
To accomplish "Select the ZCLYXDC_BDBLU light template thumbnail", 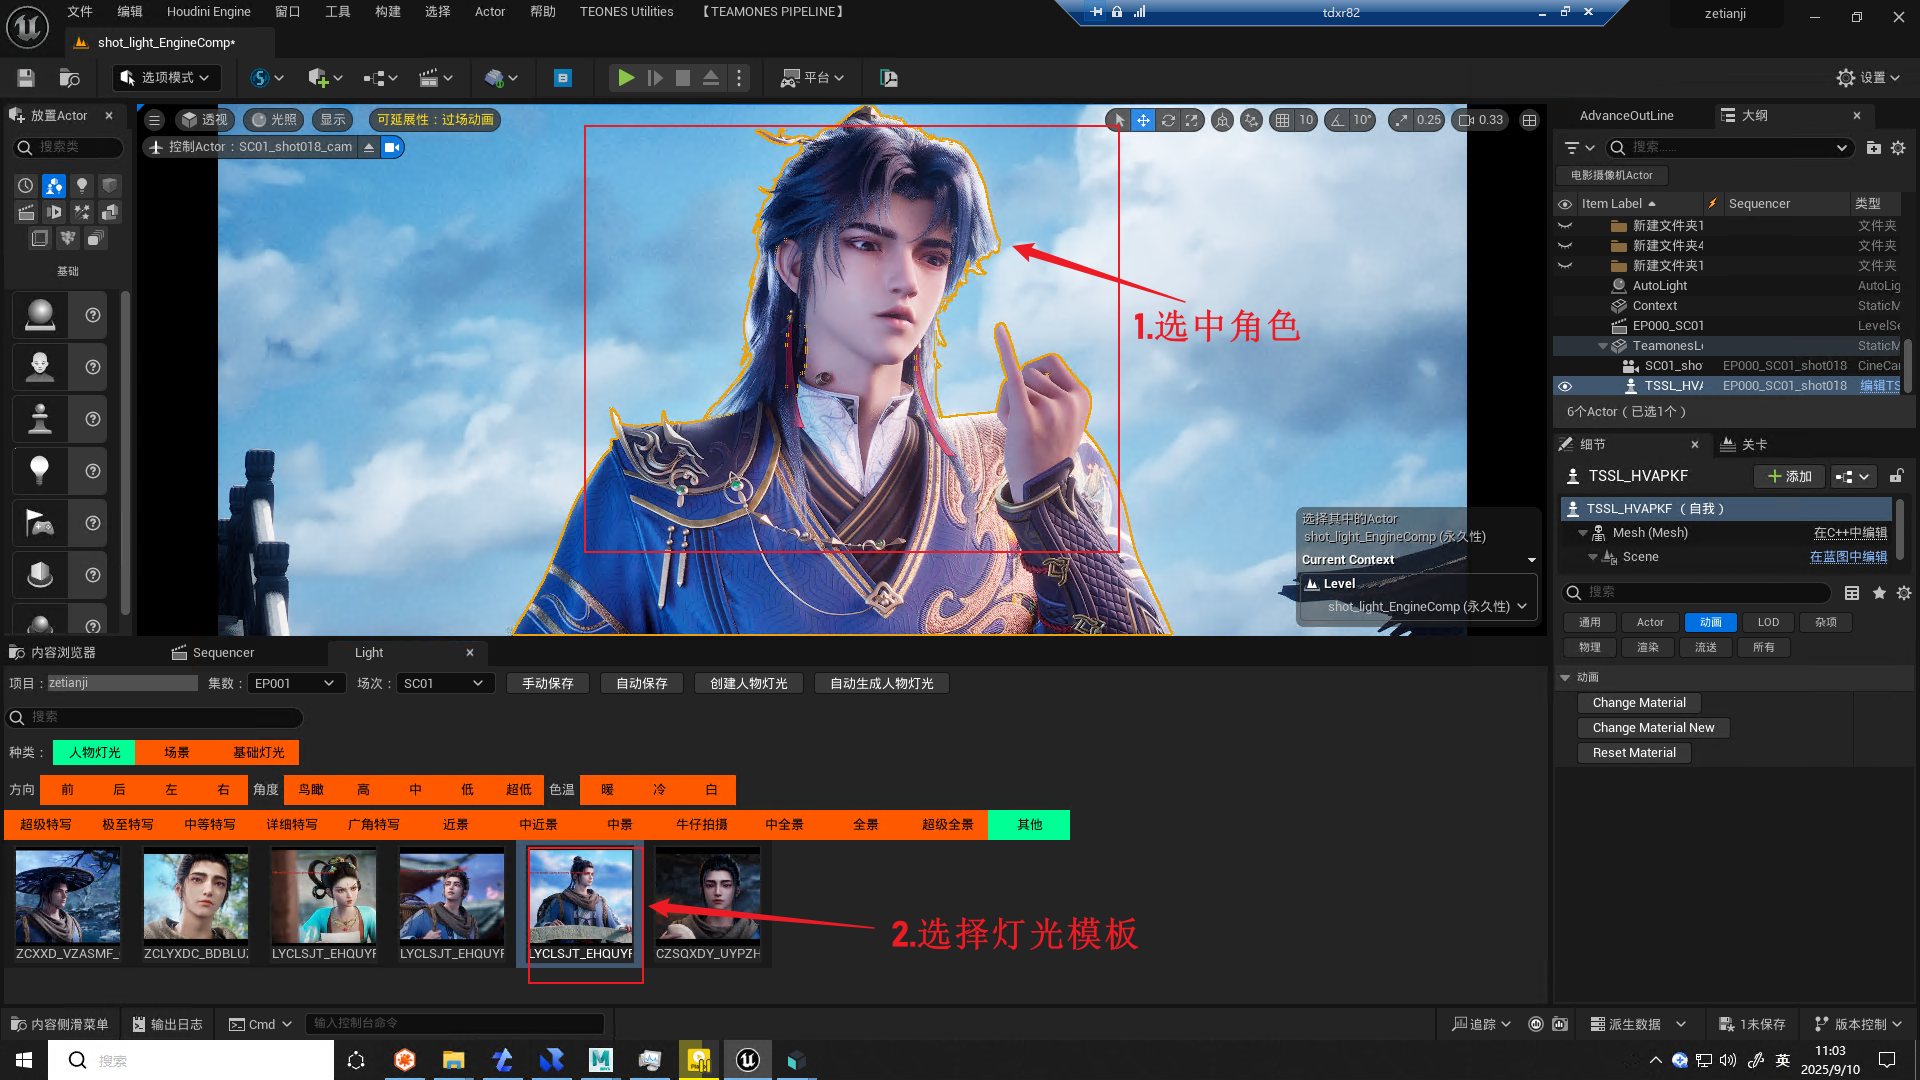I will click(196, 897).
